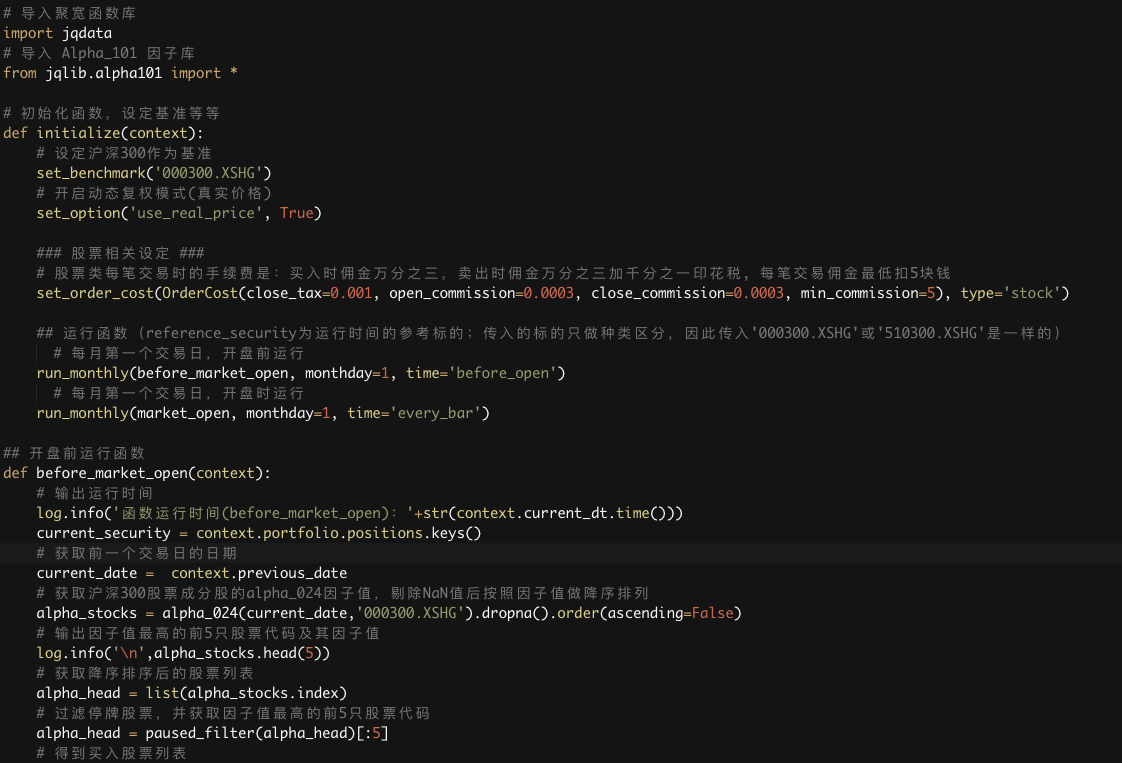Click 'def before_market_open(context):' line
Screen dimensions: 1122x763
pyautogui.click(x=137, y=474)
